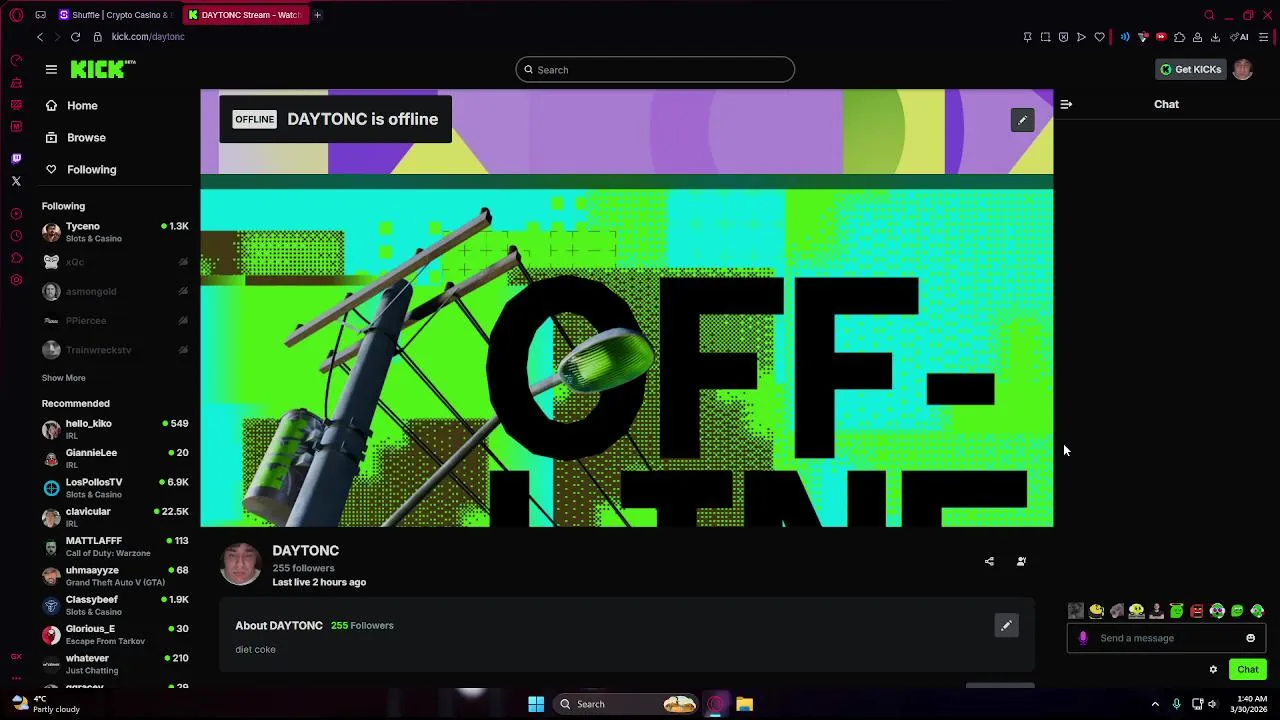The height and width of the screenshot is (720, 1280).
Task: Click the Kick search box
Action: pyautogui.click(x=655, y=70)
